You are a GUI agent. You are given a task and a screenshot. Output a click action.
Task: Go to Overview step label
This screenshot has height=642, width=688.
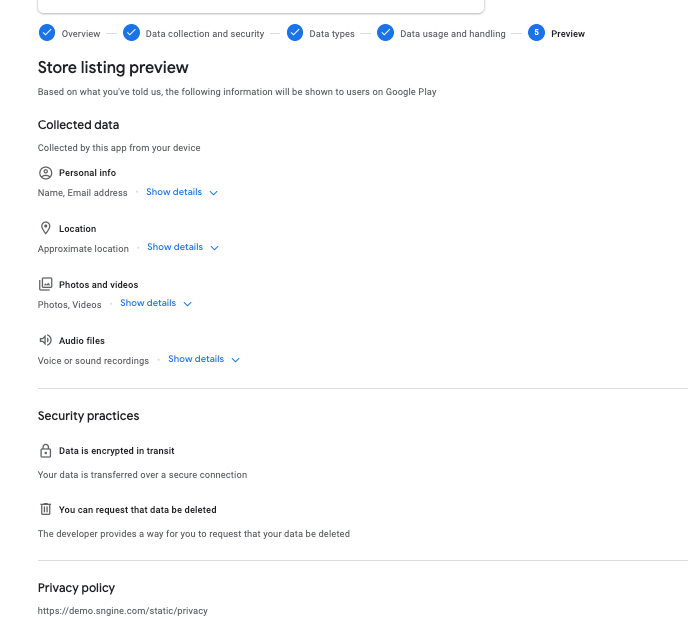(81, 34)
